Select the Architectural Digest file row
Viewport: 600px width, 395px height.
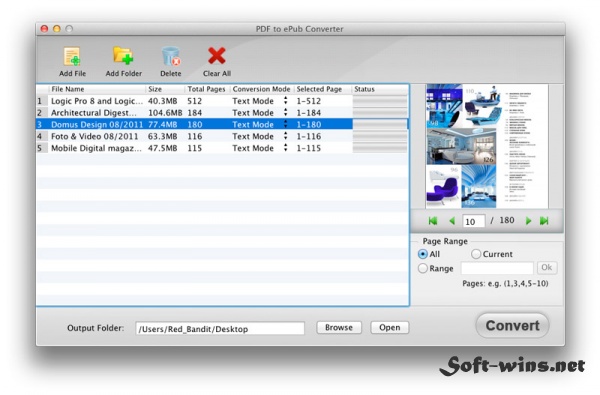(x=222, y=113)
